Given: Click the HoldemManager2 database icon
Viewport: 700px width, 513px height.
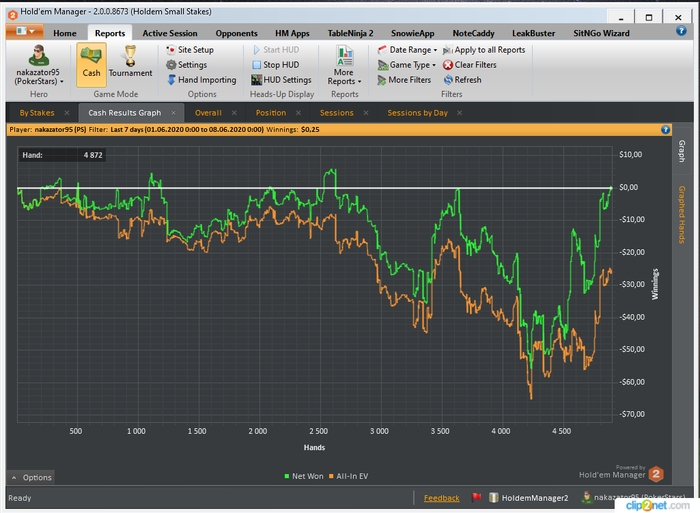Looking at the screenshot, I should pyautogui.click(x=493, y=497).
